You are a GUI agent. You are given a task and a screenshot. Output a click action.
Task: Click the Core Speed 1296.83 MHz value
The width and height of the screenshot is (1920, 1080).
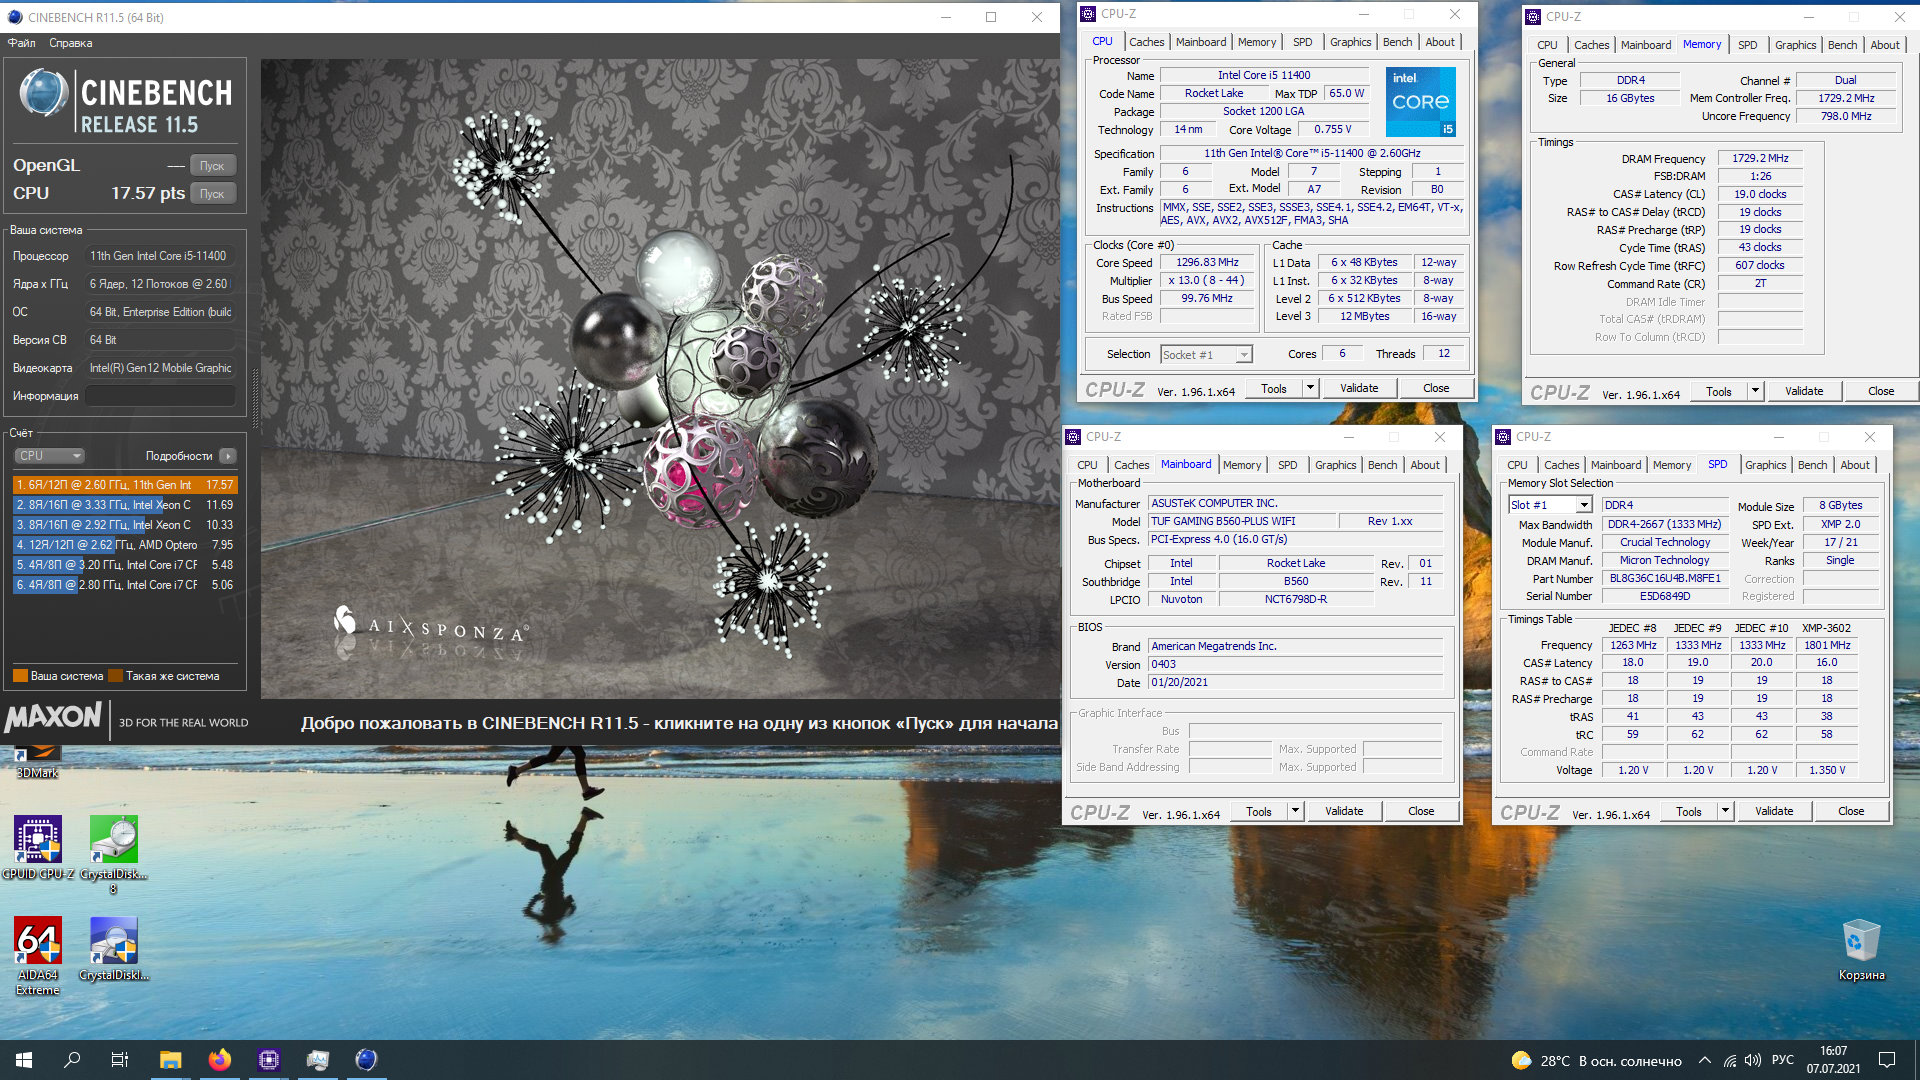[1207, 262]
